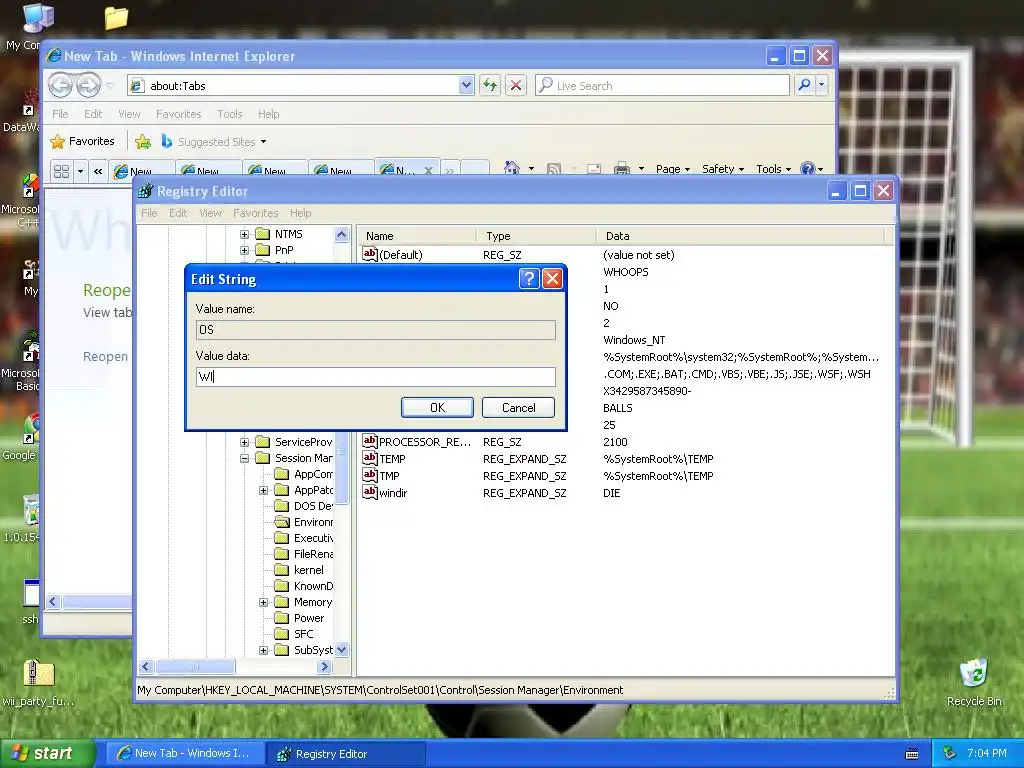1024x768 pixels.
Task: Click the Value data text field
Action: pos(376,377)
